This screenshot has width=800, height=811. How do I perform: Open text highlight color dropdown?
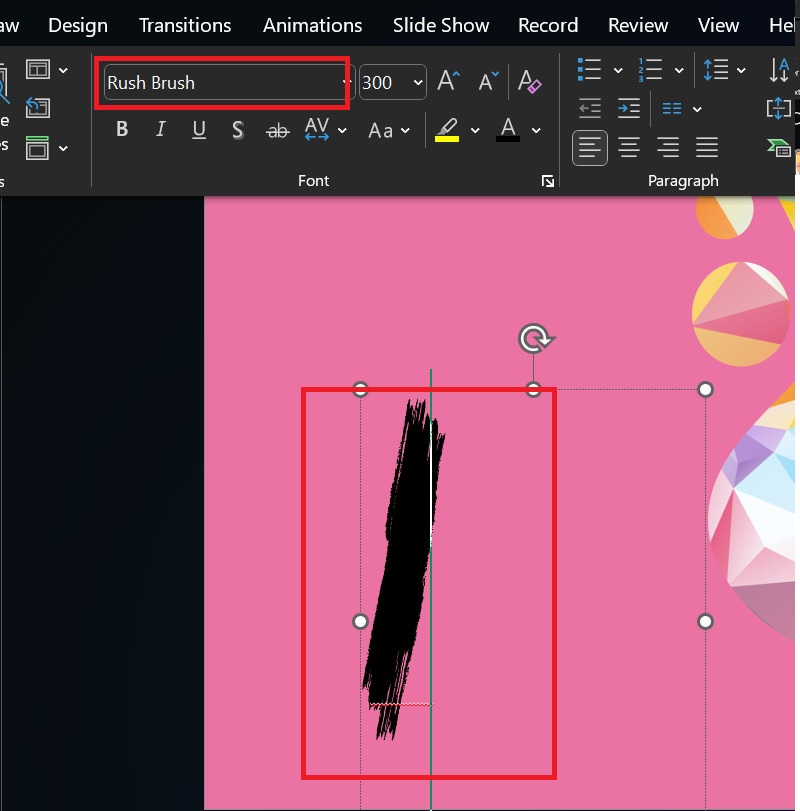point(475,130)
